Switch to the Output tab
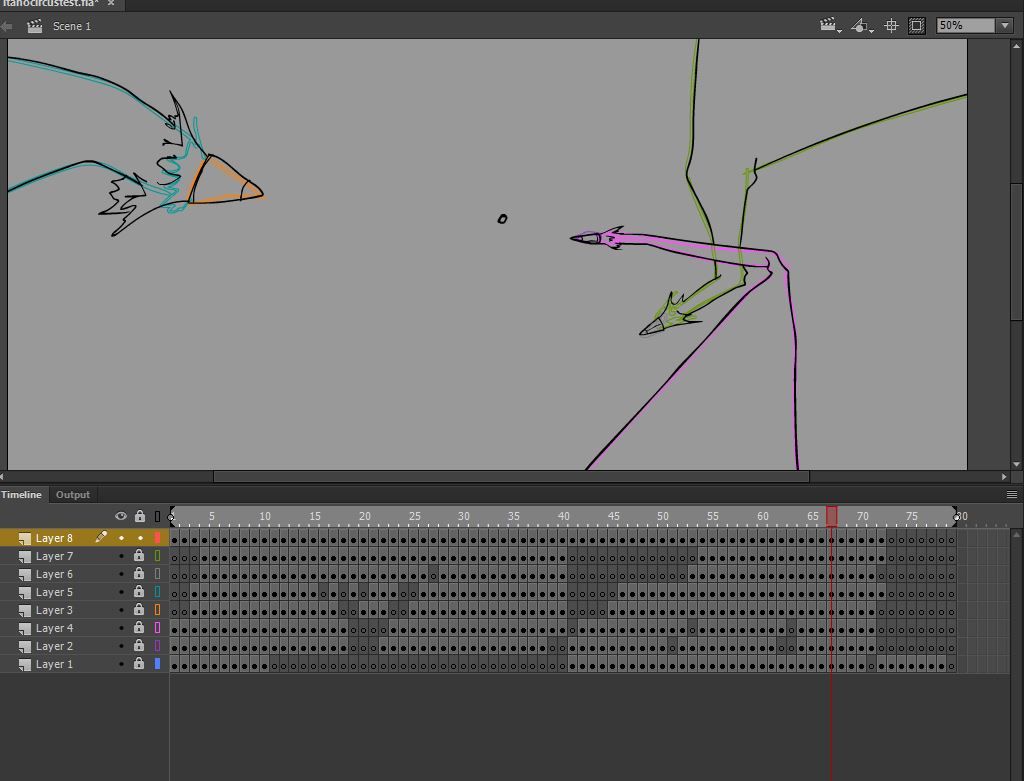 (72, 494)
